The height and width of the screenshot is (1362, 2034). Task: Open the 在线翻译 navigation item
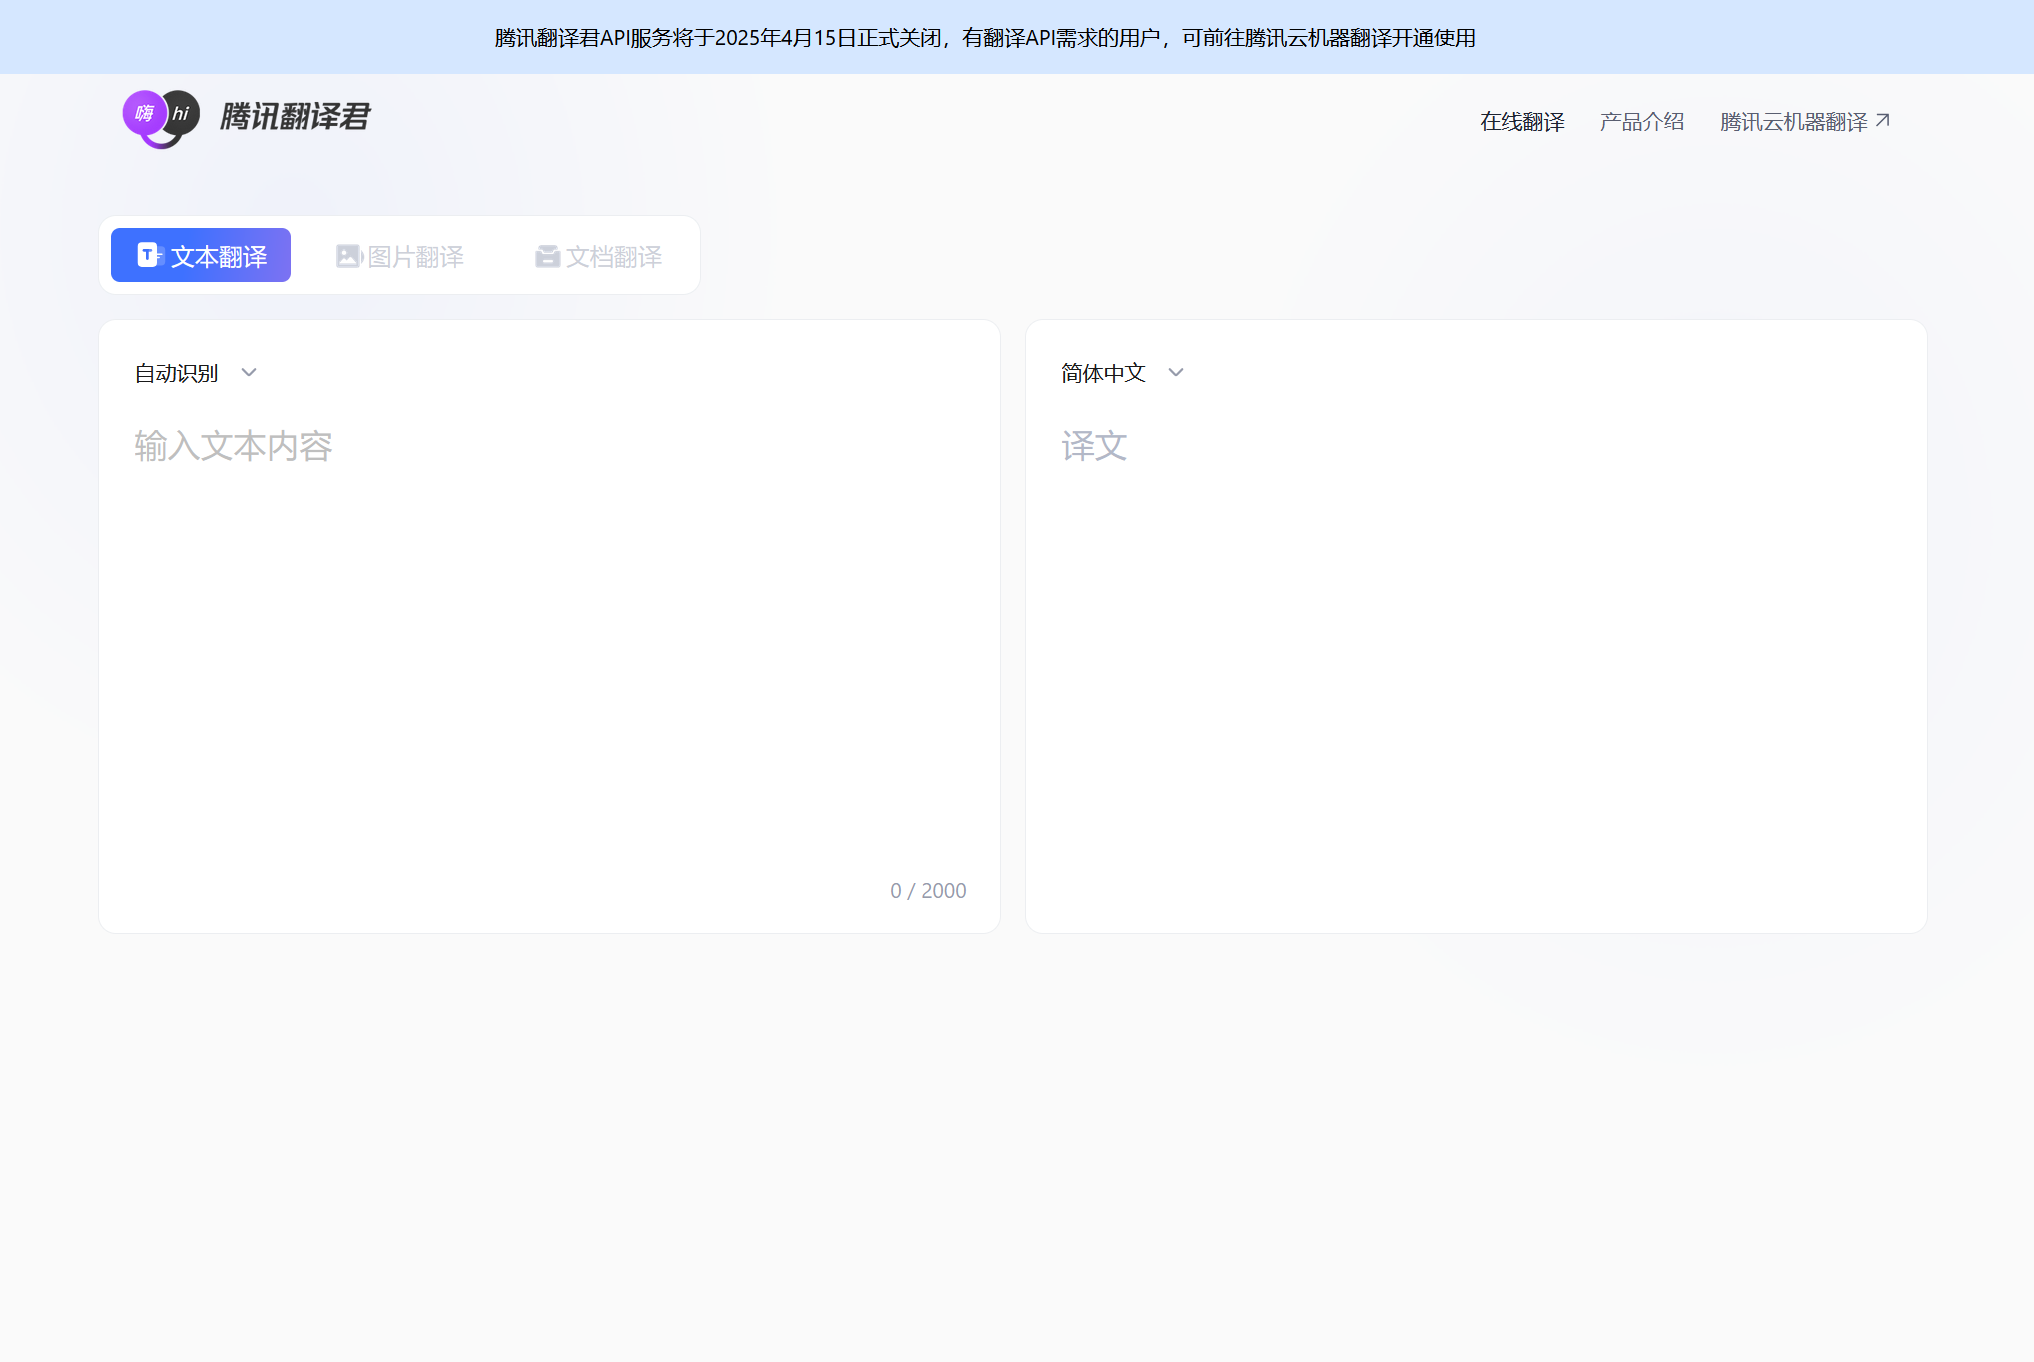(x=1522, y=121)
